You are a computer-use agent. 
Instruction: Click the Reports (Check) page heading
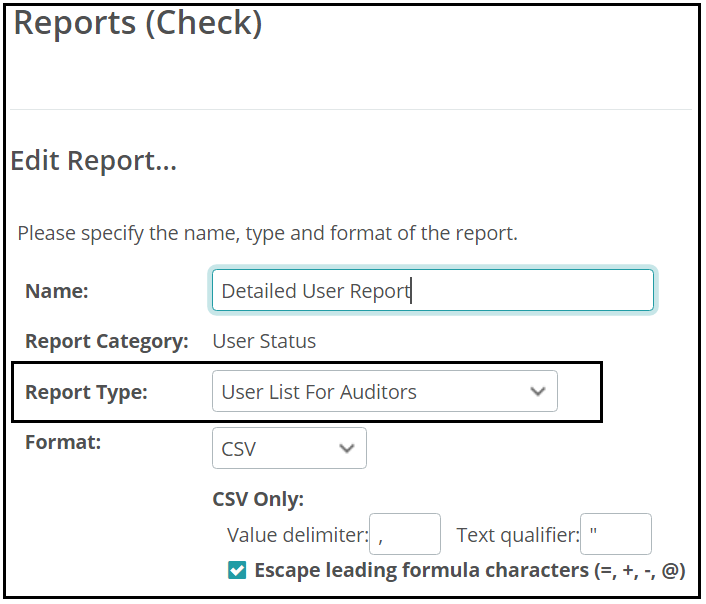point(138,23)
